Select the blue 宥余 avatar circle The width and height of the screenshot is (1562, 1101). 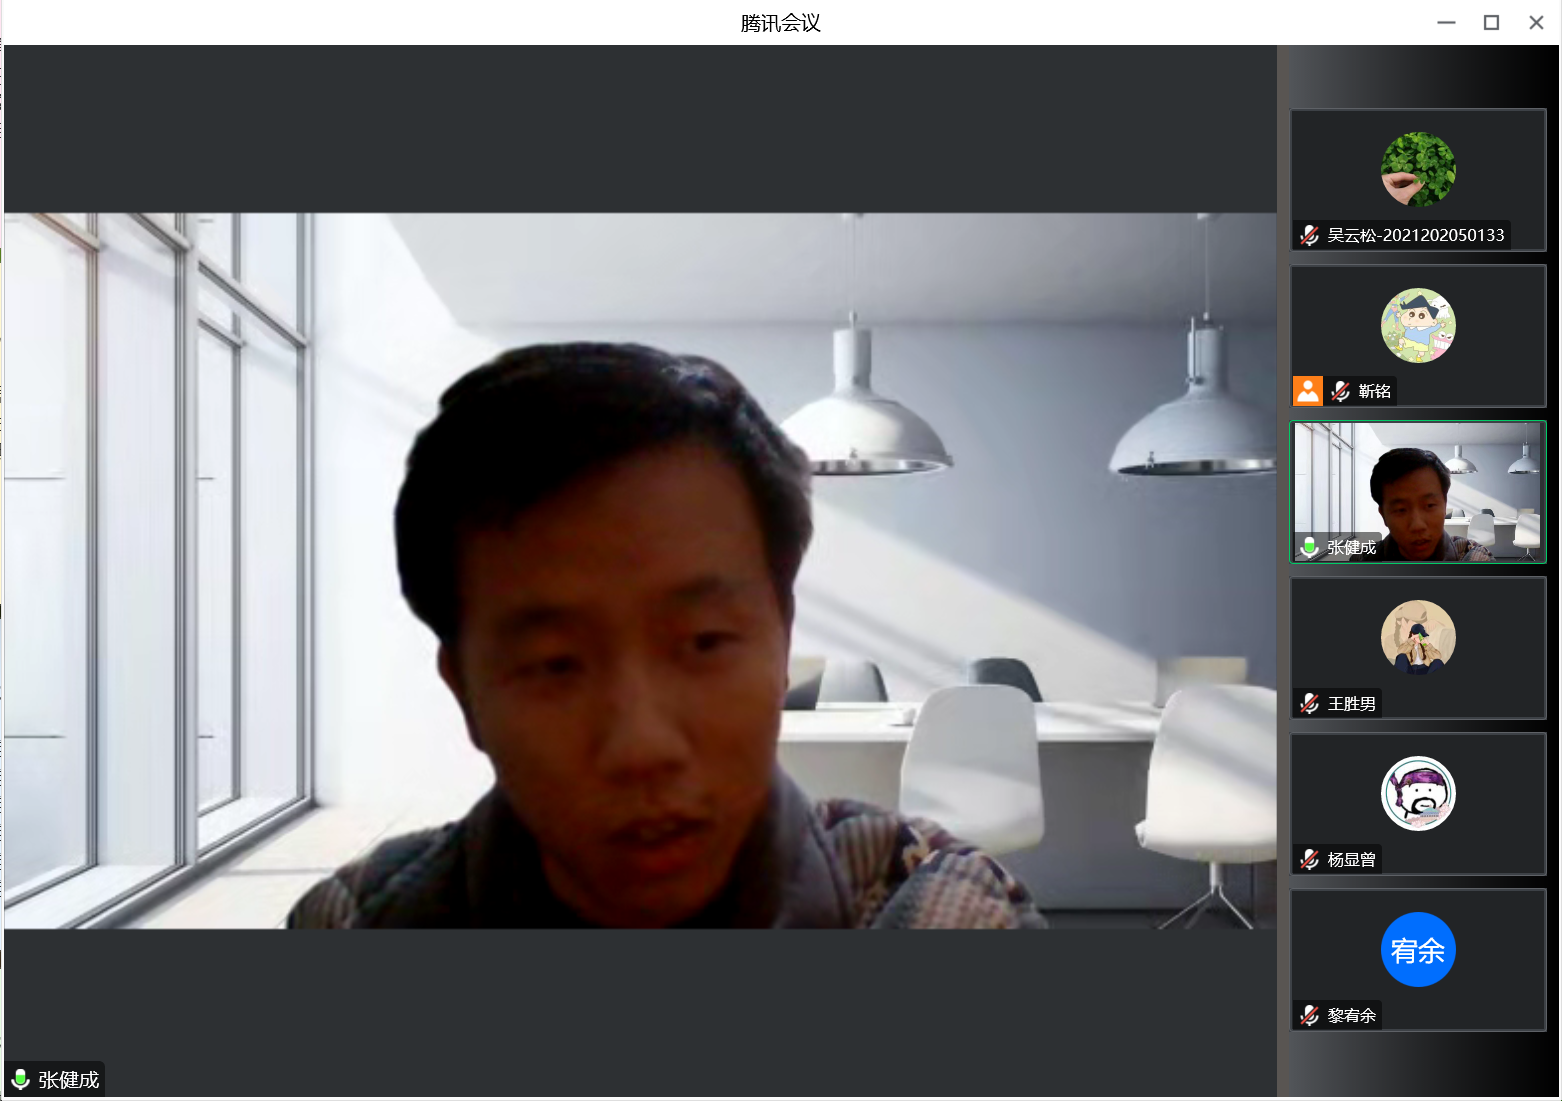[1417, 949]
